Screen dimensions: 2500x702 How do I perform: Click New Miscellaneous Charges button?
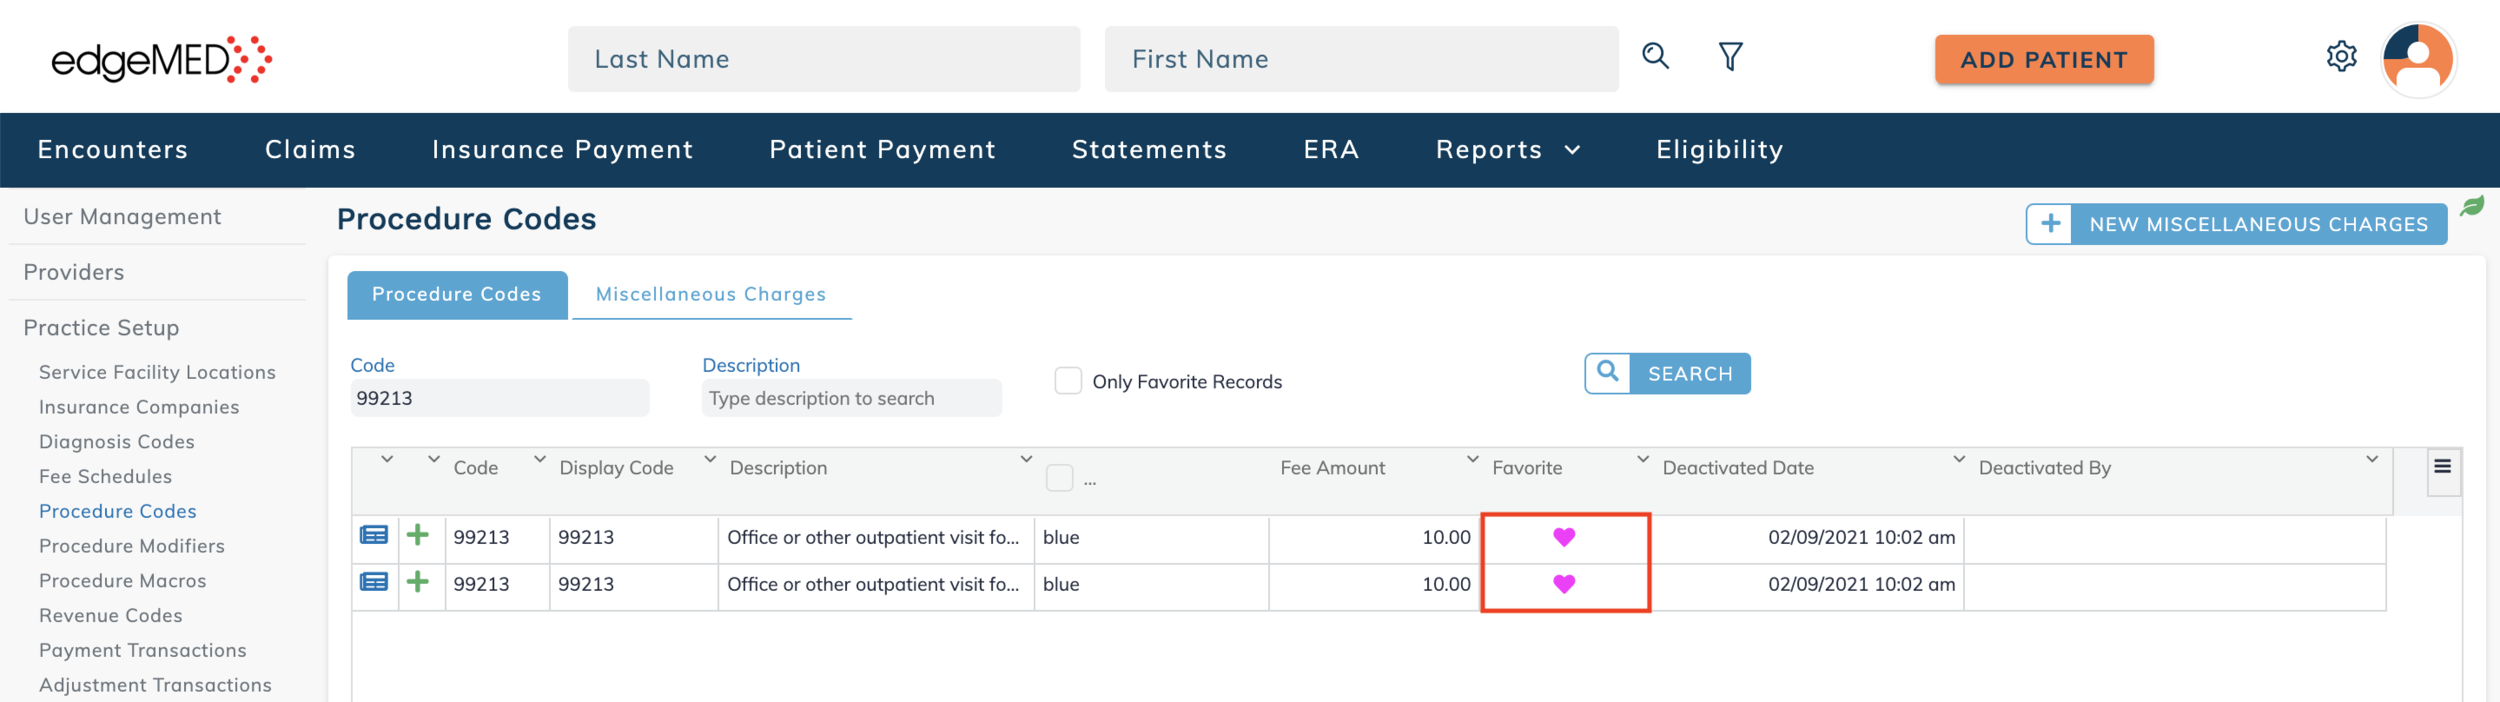pos(2236,224)
